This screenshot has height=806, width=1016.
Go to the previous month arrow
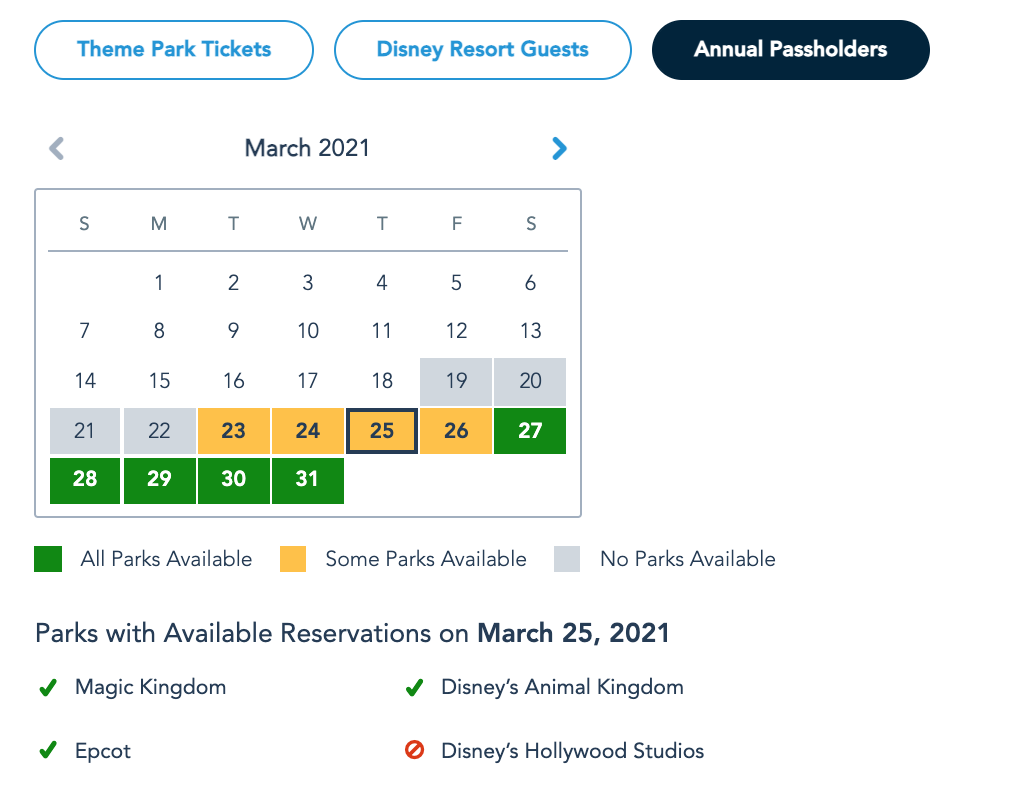click(x=57, y=149)
